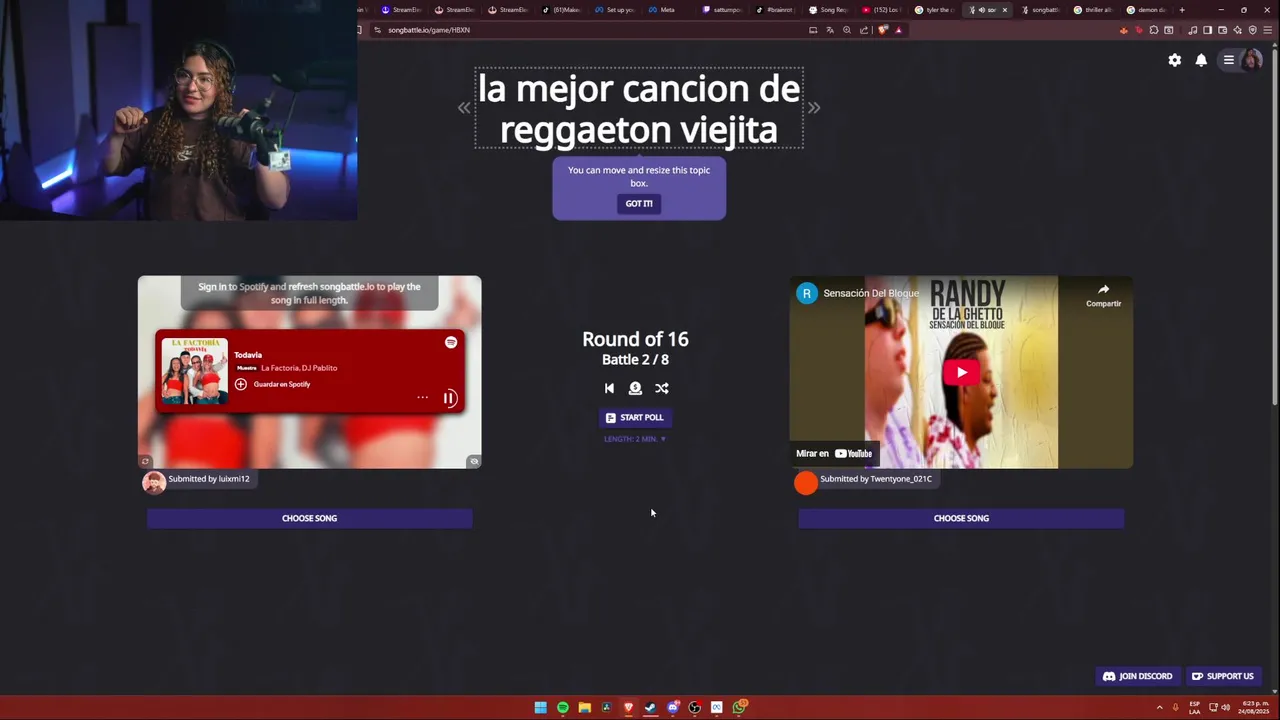Viewport: 1280px width, 720px height.
Task: Open the Support Us button
Action: [1222, 676]
